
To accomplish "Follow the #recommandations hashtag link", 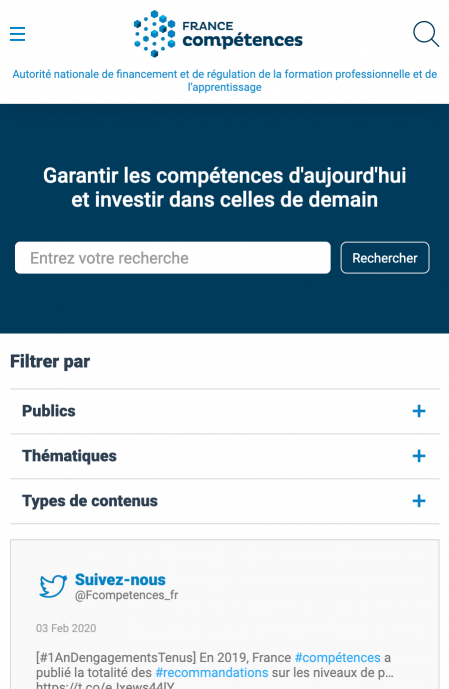I will tap(212, 673).
